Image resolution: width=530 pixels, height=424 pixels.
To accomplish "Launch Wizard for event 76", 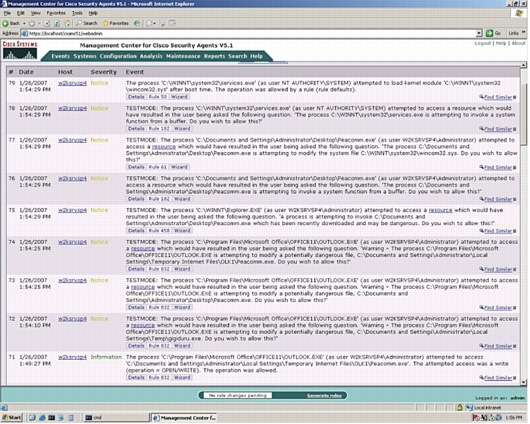I will click(x=182, y=199).
